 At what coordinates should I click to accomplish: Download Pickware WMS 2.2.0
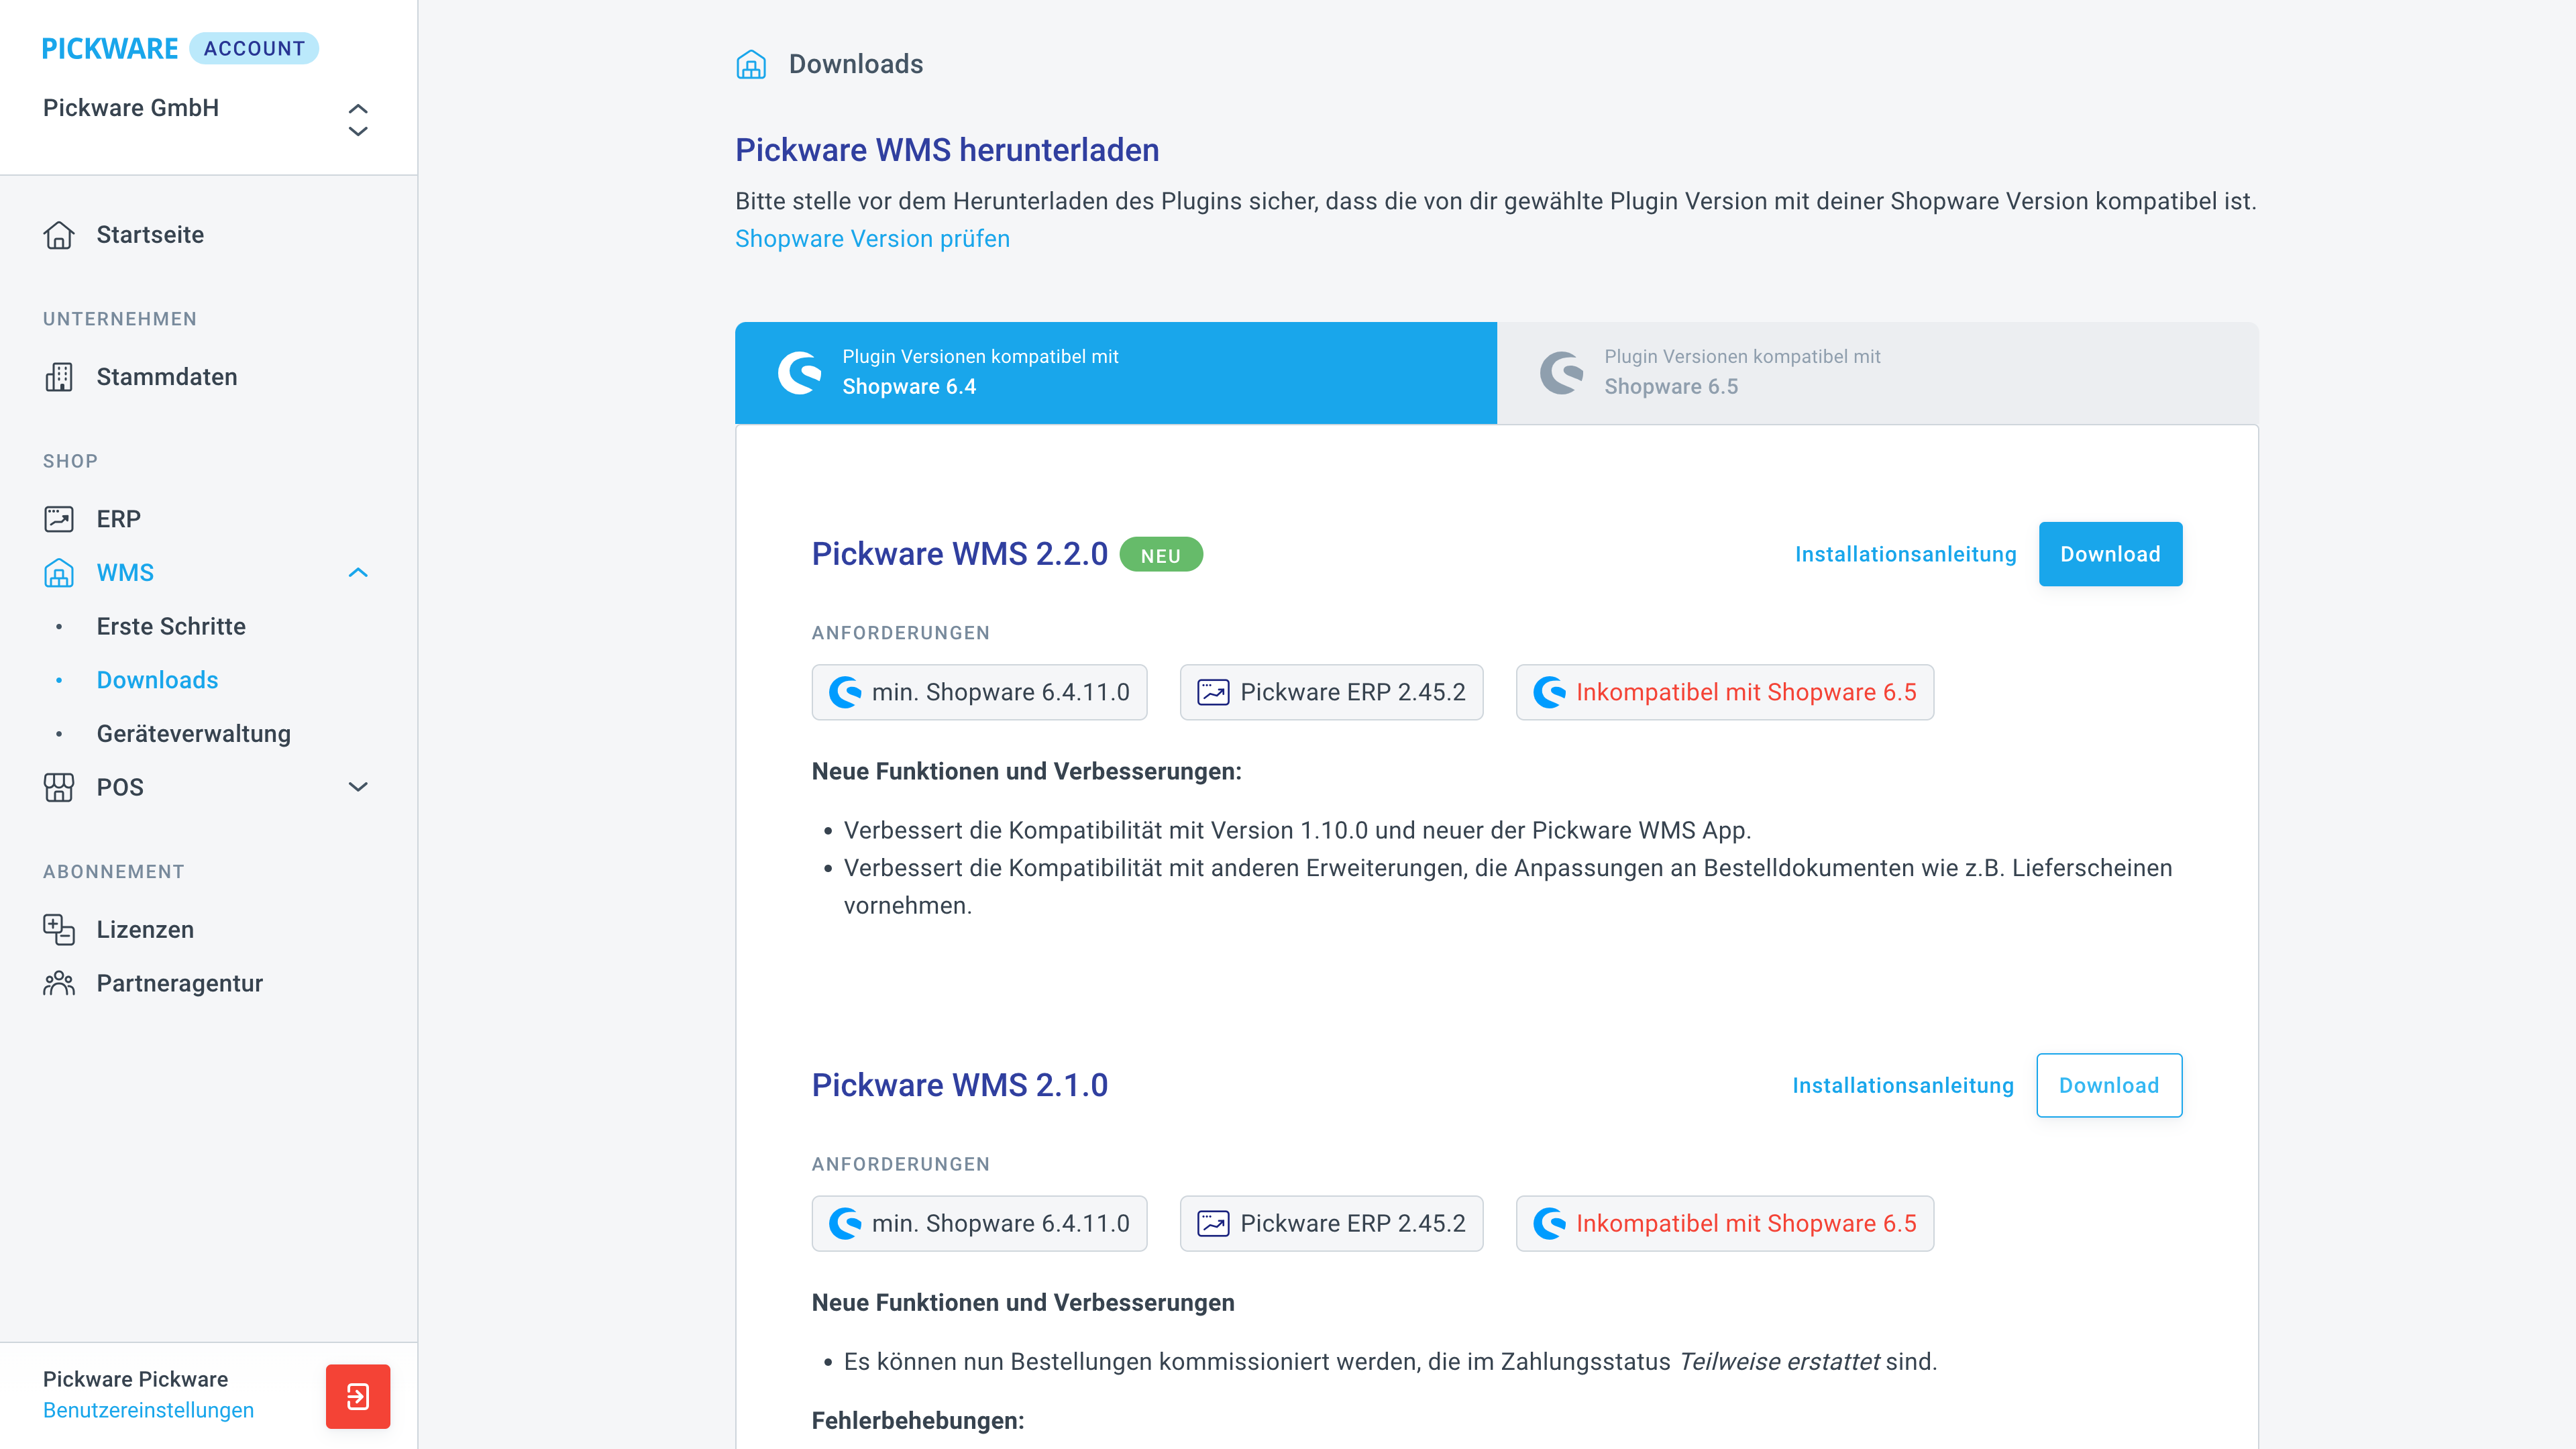2110,554
